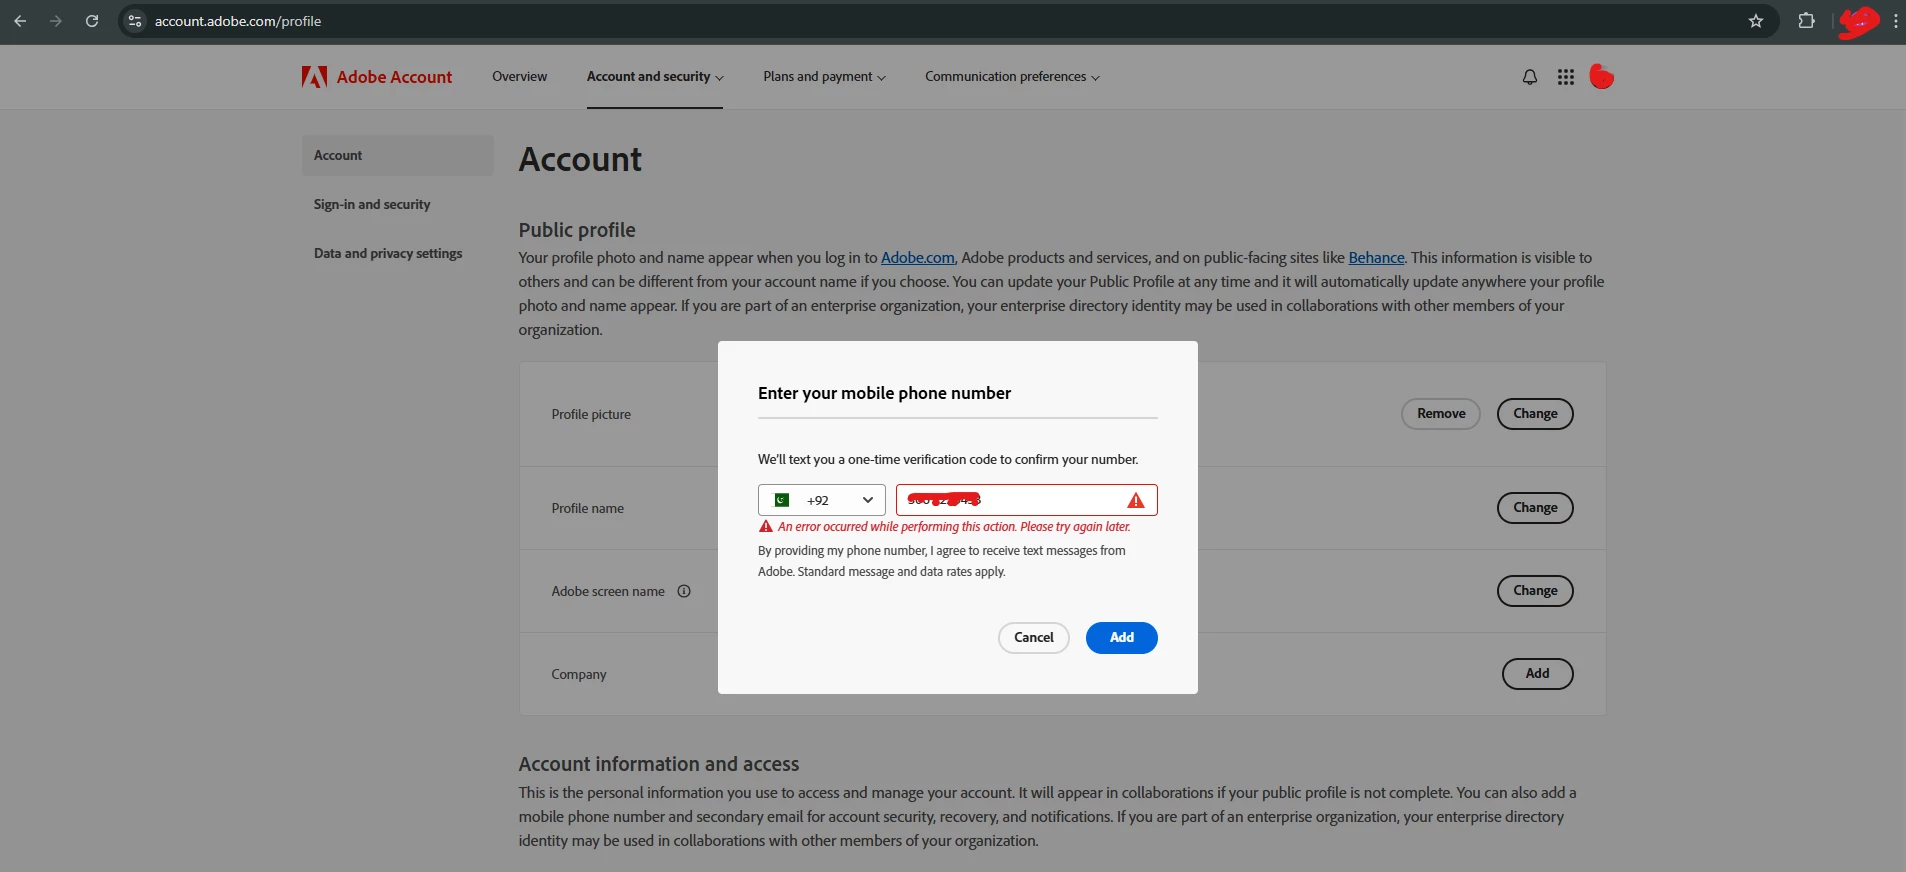Click the browser forward arrow

pyautogui.click(x=56, y=21)
